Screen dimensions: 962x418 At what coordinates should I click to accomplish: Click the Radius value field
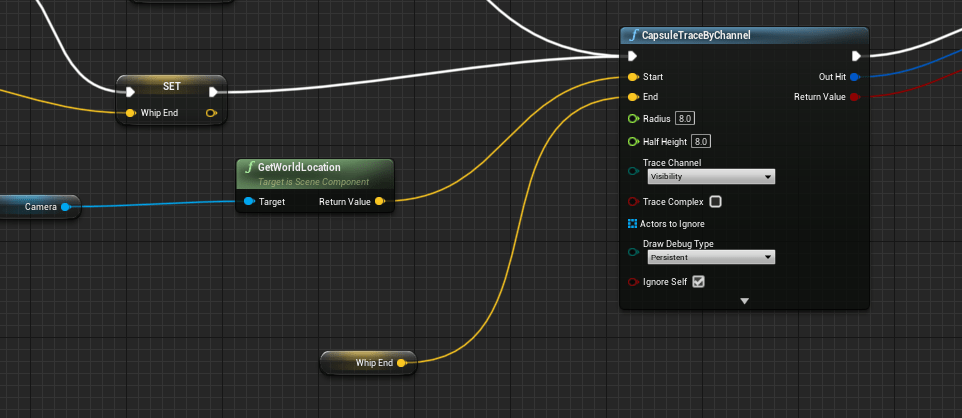pos(686,119)
